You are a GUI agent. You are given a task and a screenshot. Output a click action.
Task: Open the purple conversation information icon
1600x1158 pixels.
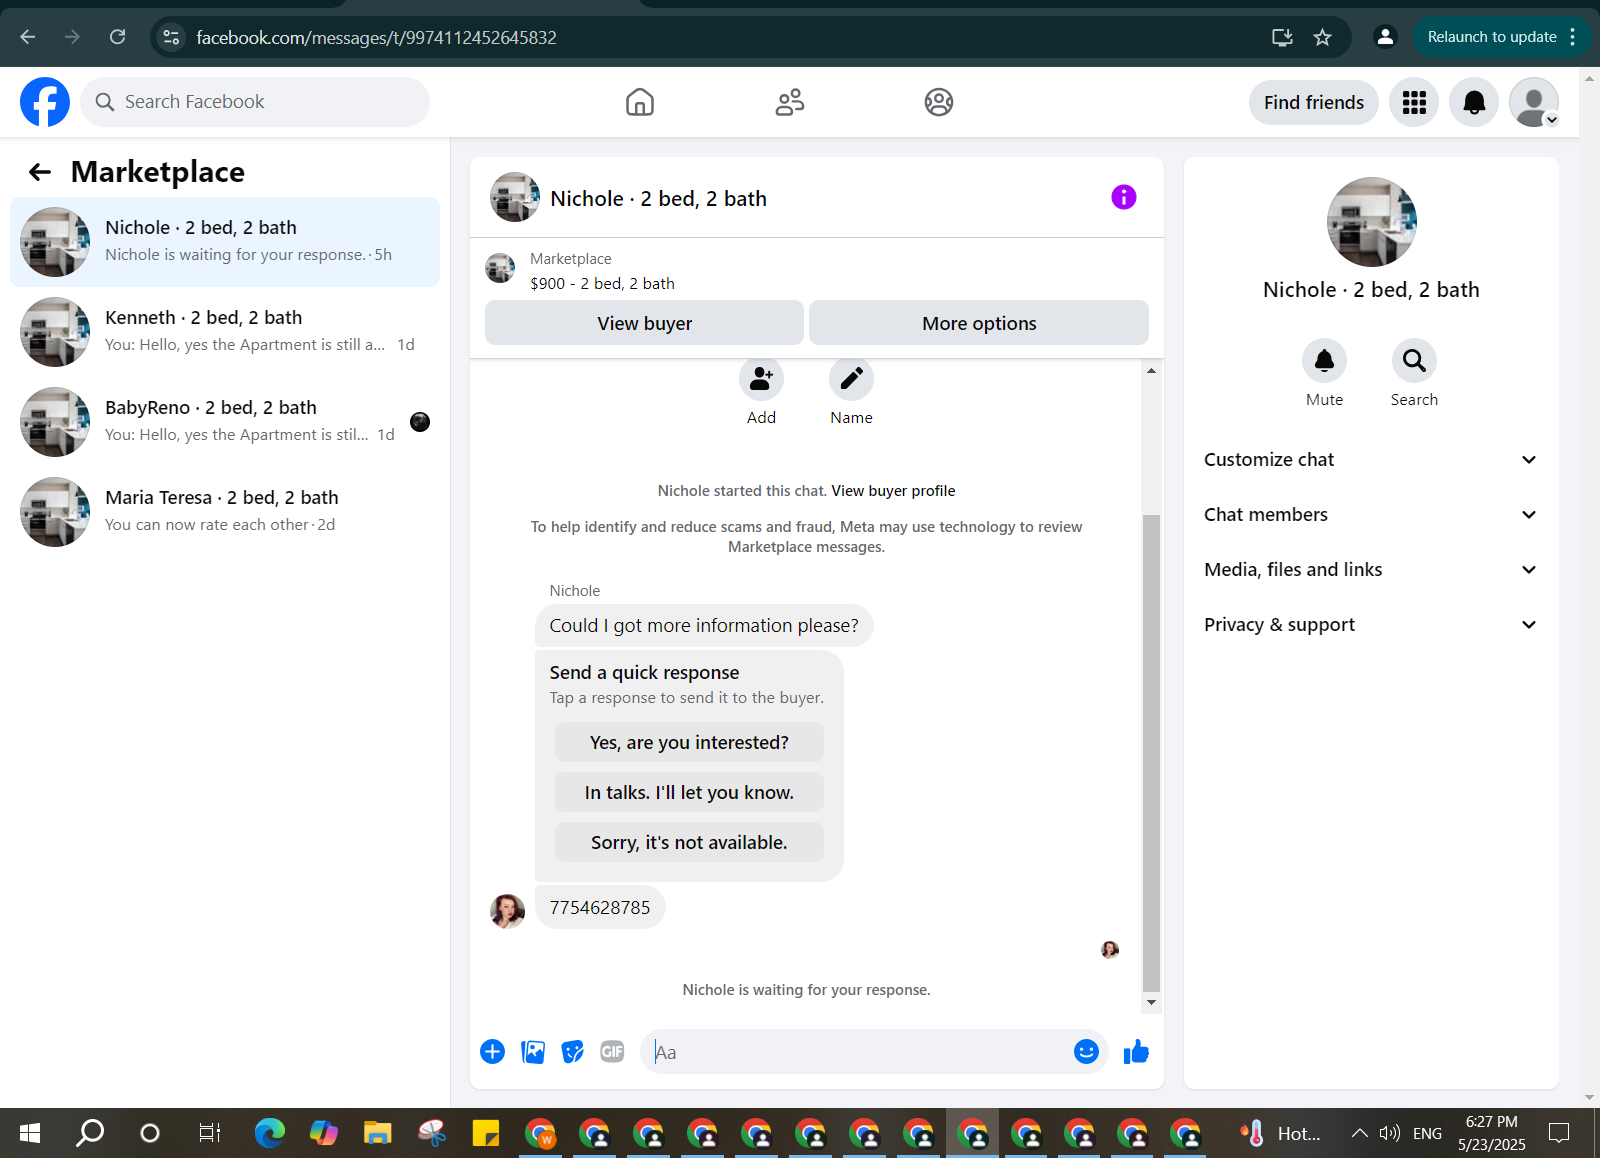(1124, 197)
